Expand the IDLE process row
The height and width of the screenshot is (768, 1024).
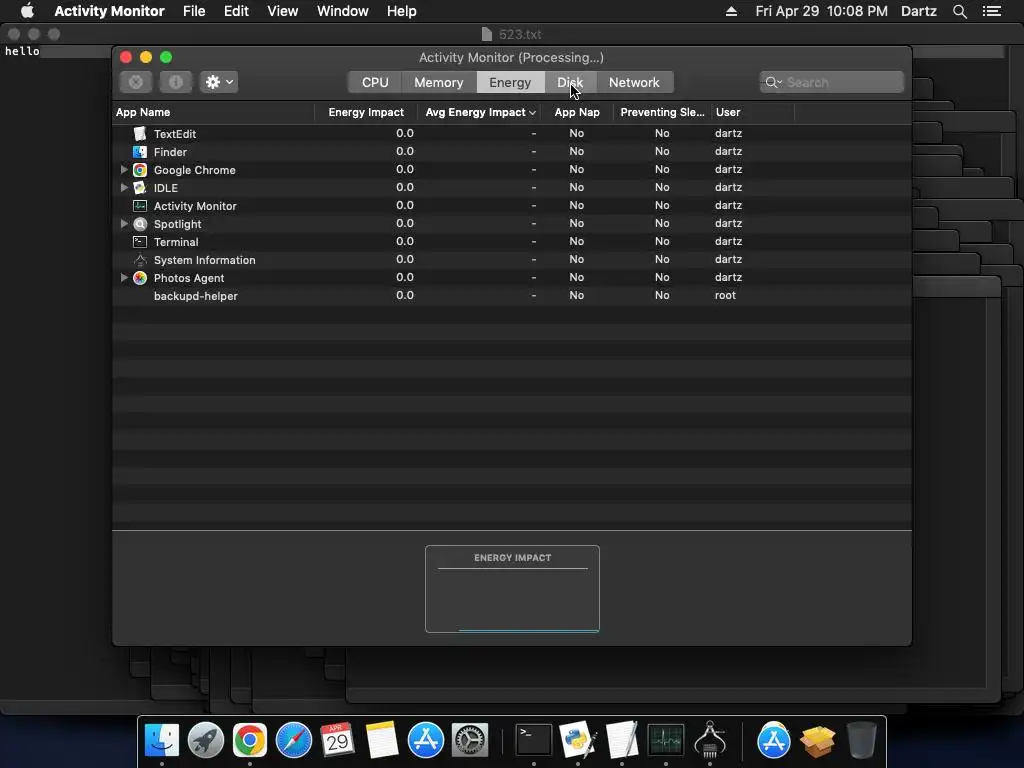(x=124, y=187)
